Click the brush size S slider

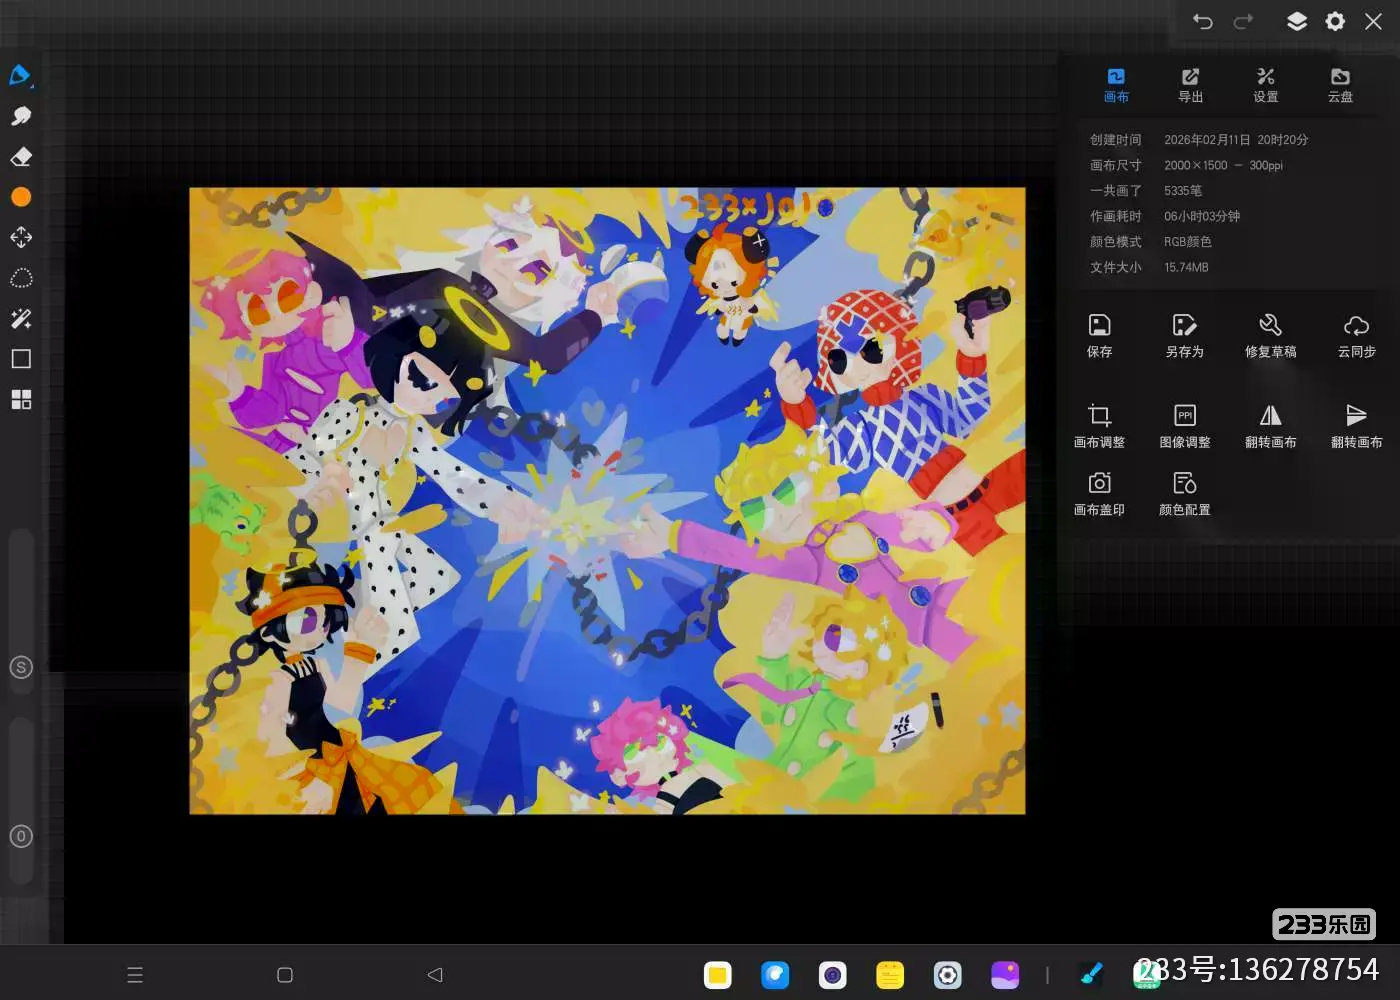[21, 667]
